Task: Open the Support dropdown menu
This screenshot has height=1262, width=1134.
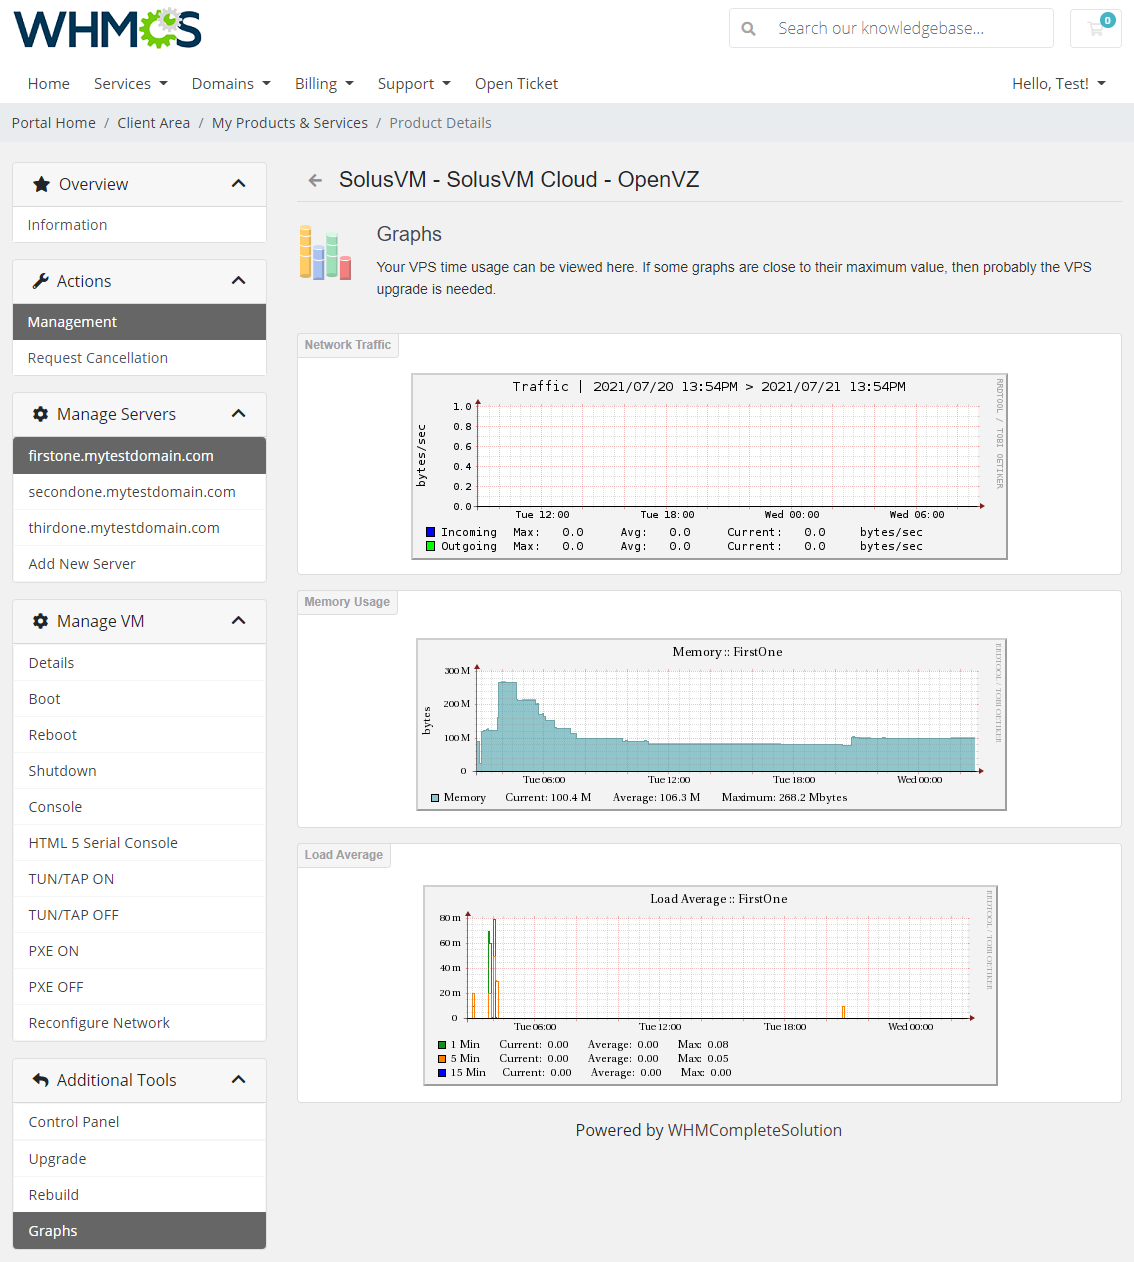Action: click(414, 84)
